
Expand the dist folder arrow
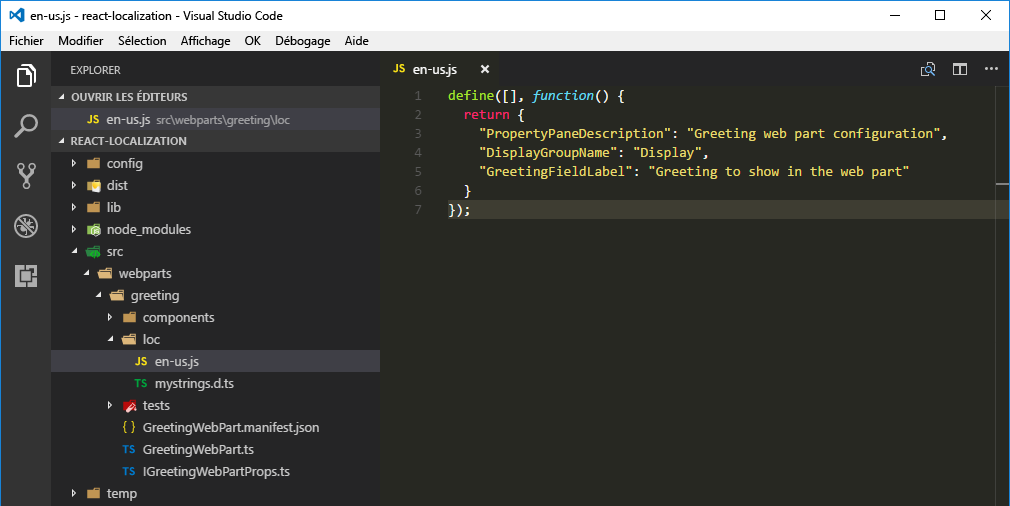click(73, 185)
